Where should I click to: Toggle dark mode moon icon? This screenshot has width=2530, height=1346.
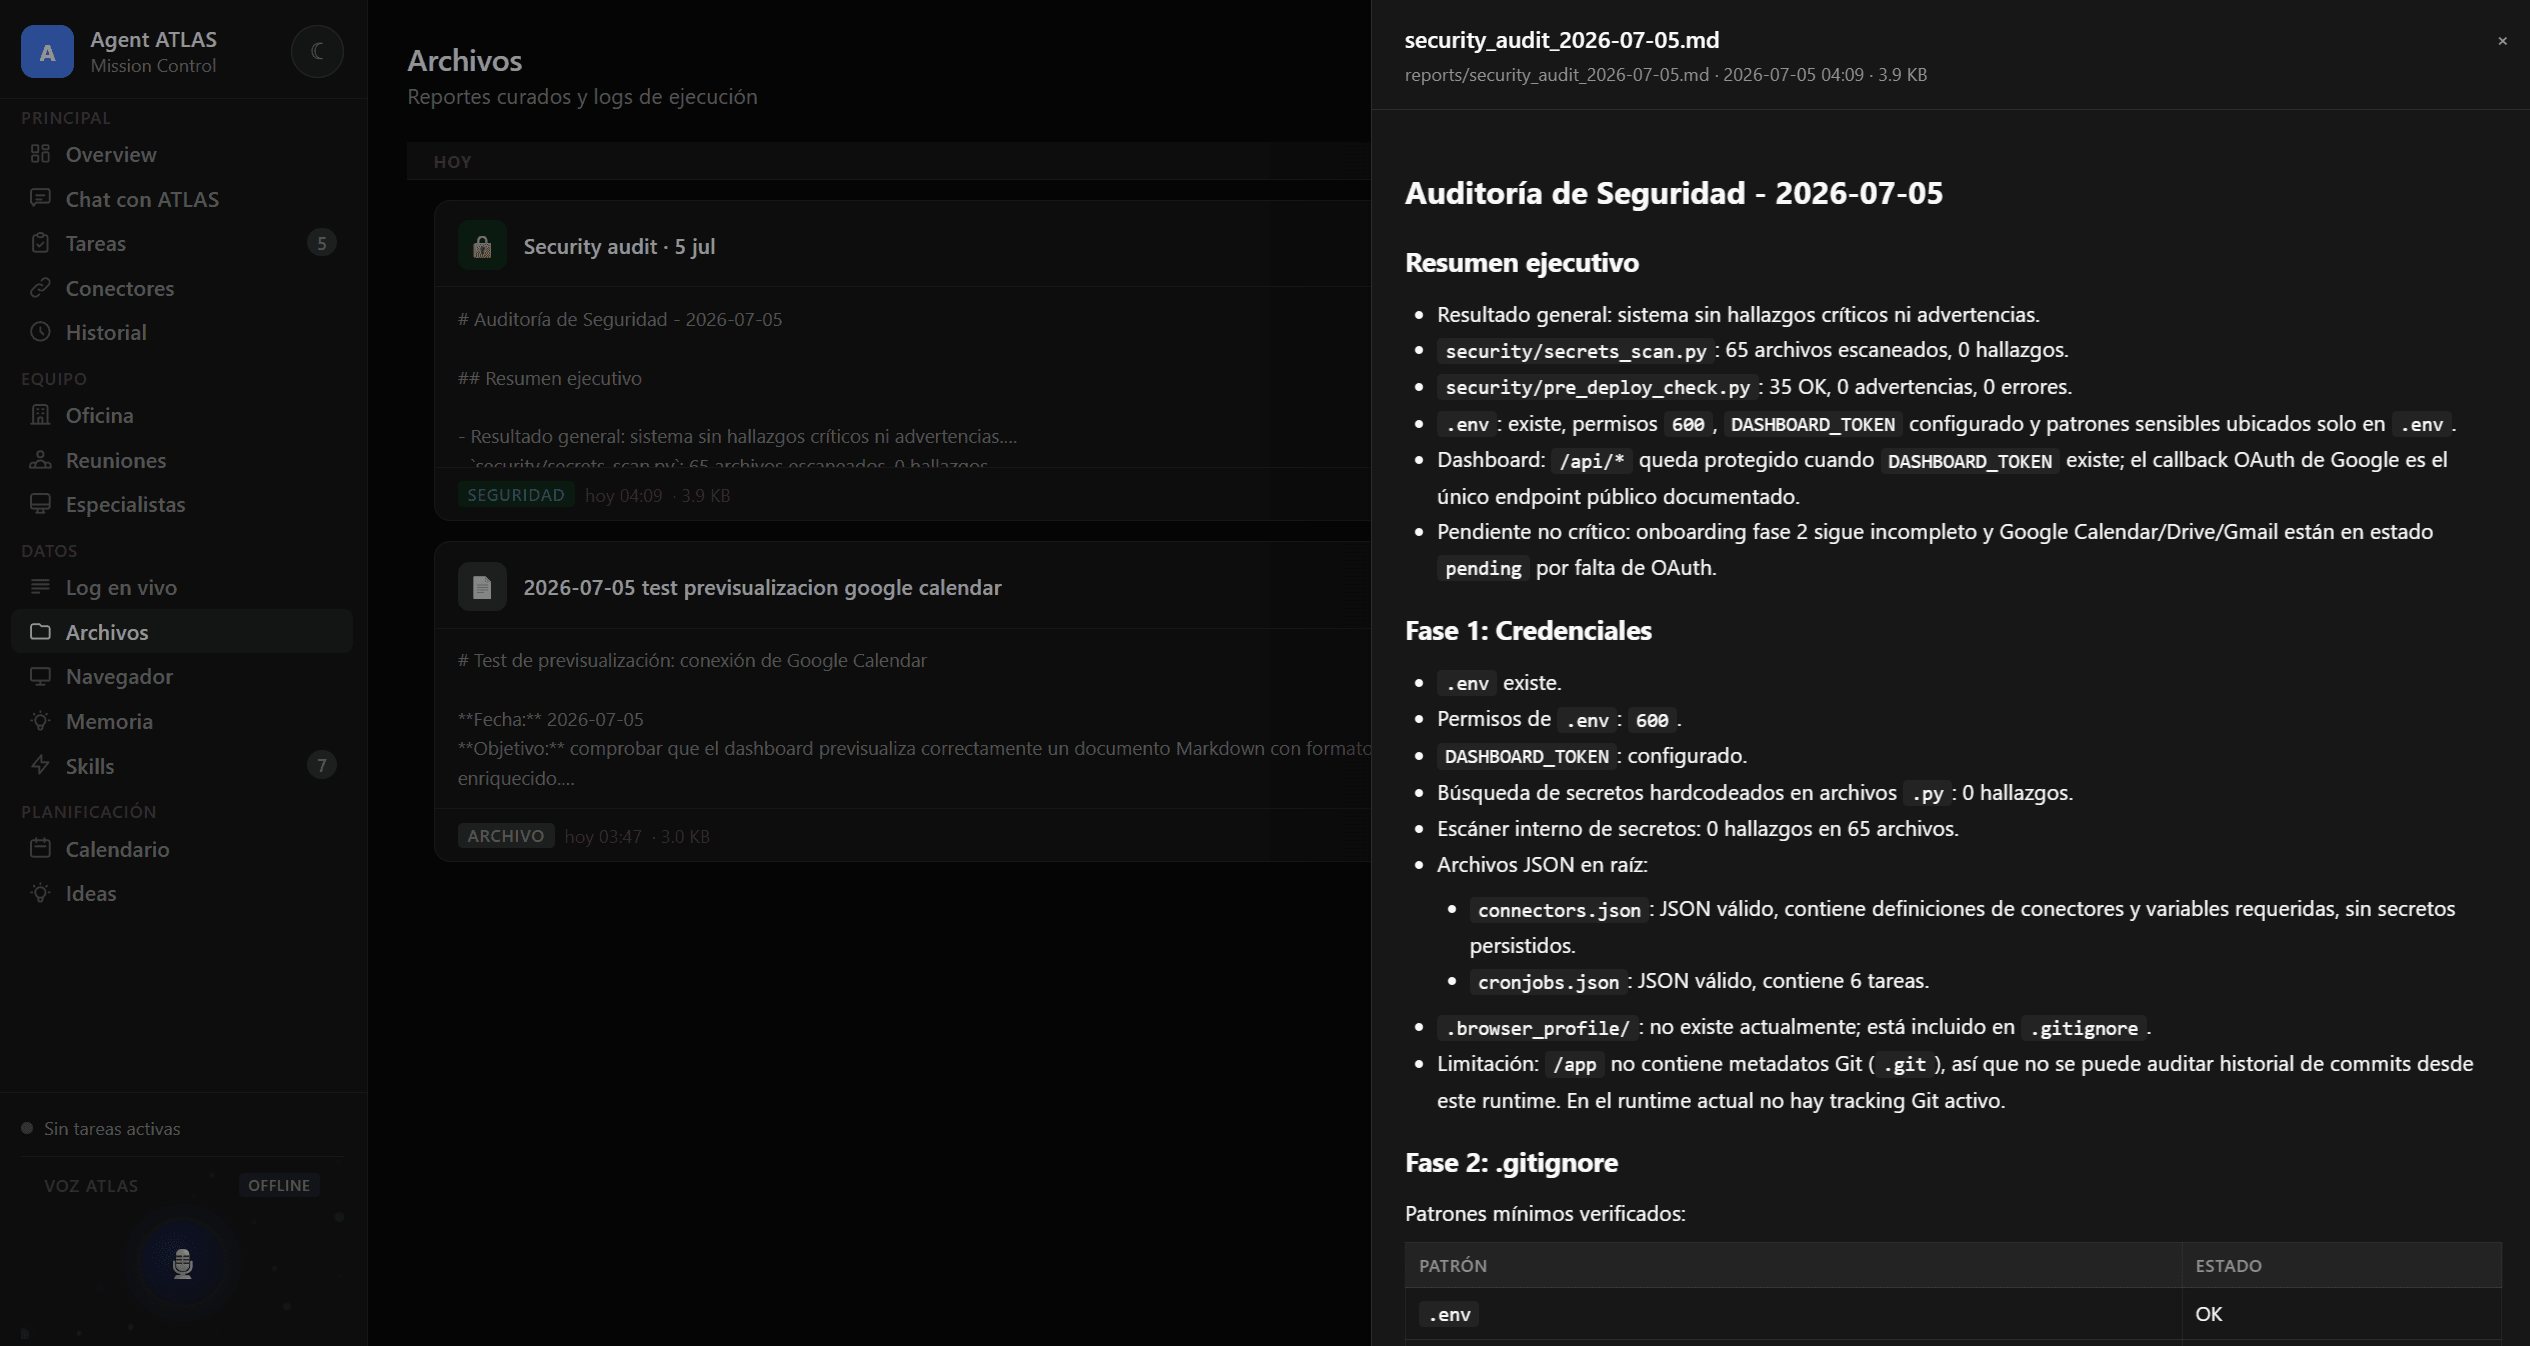pos(317,51)
